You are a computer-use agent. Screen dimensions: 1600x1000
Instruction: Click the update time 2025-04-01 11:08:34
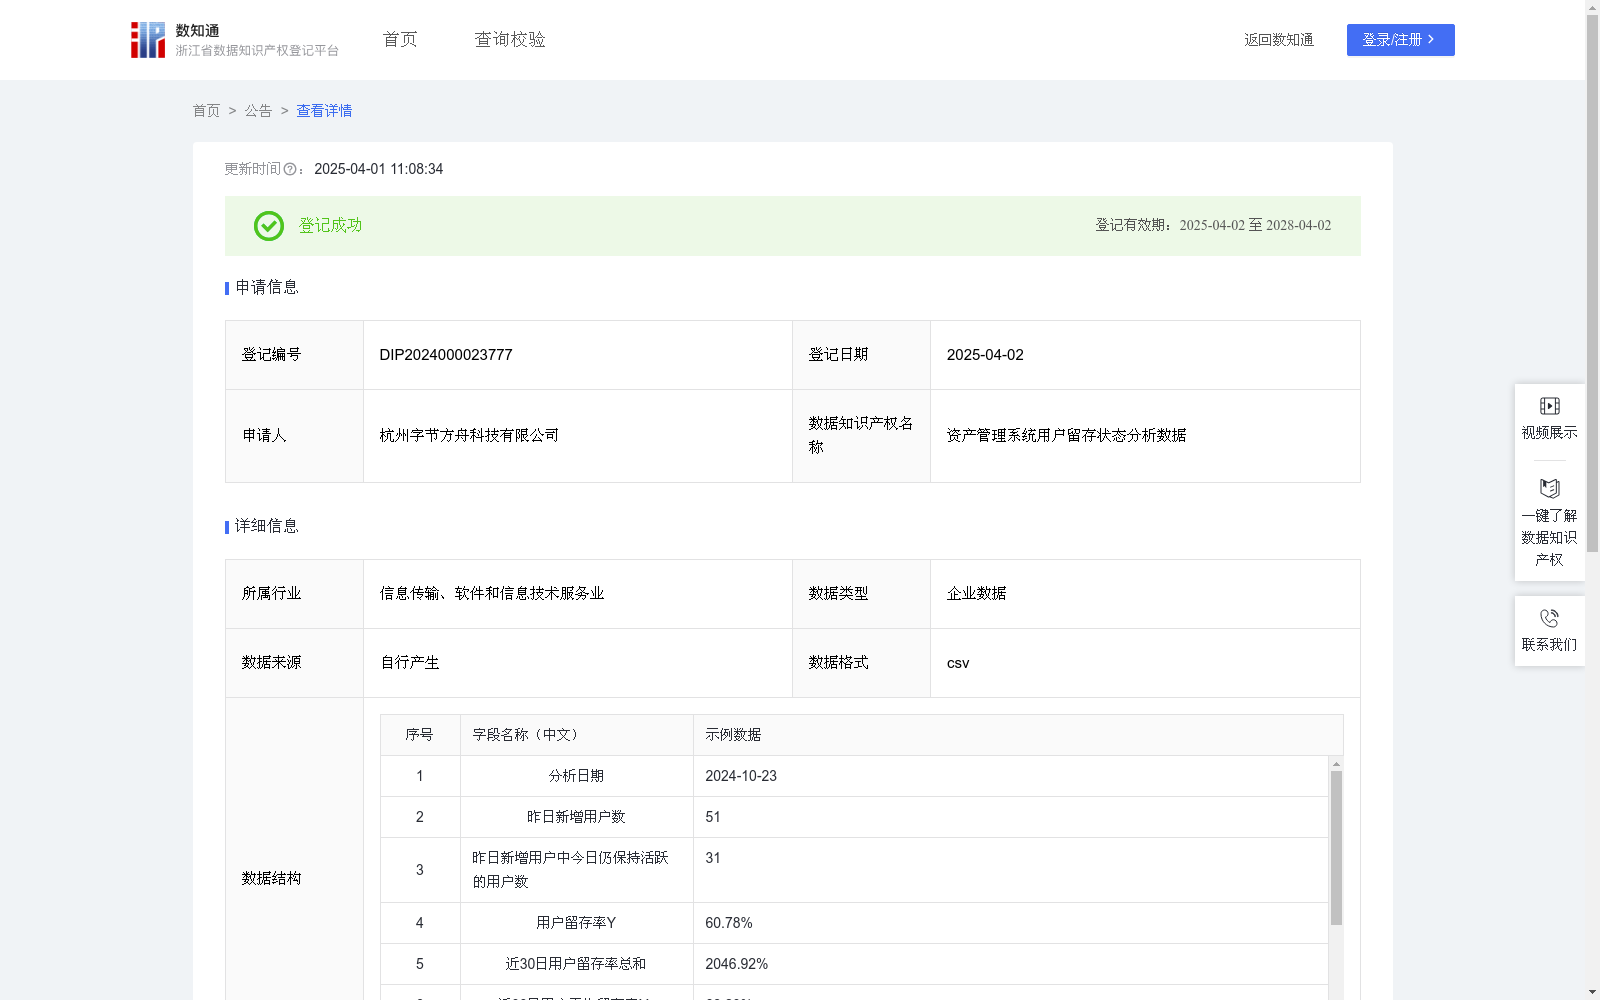tap(378, 169)
